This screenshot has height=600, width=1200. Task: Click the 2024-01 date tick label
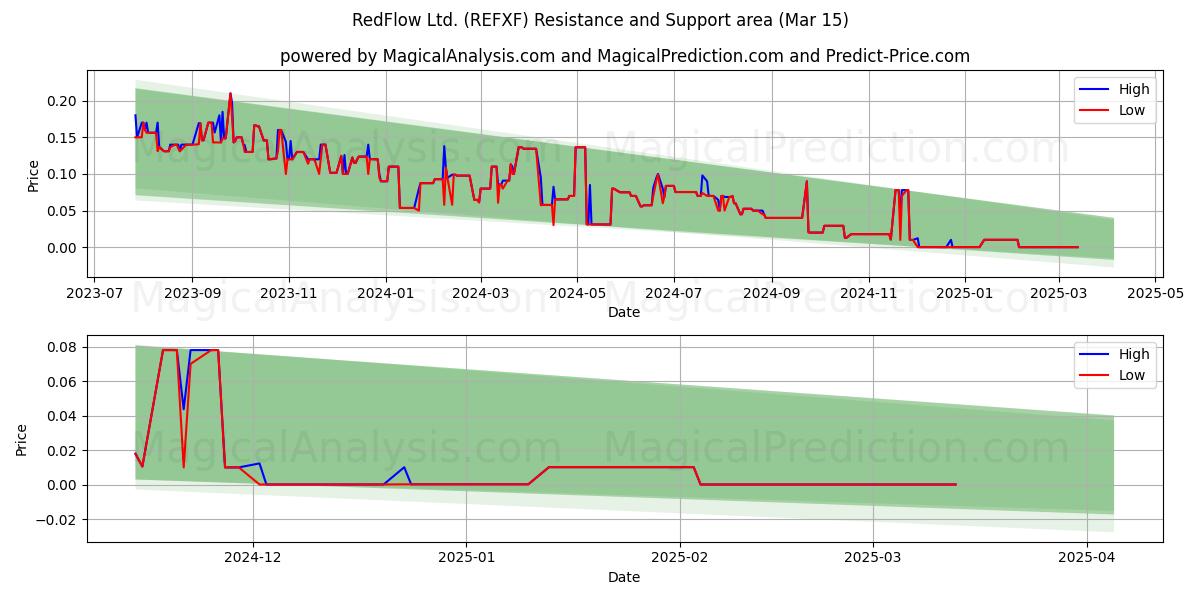coord(385,295)
